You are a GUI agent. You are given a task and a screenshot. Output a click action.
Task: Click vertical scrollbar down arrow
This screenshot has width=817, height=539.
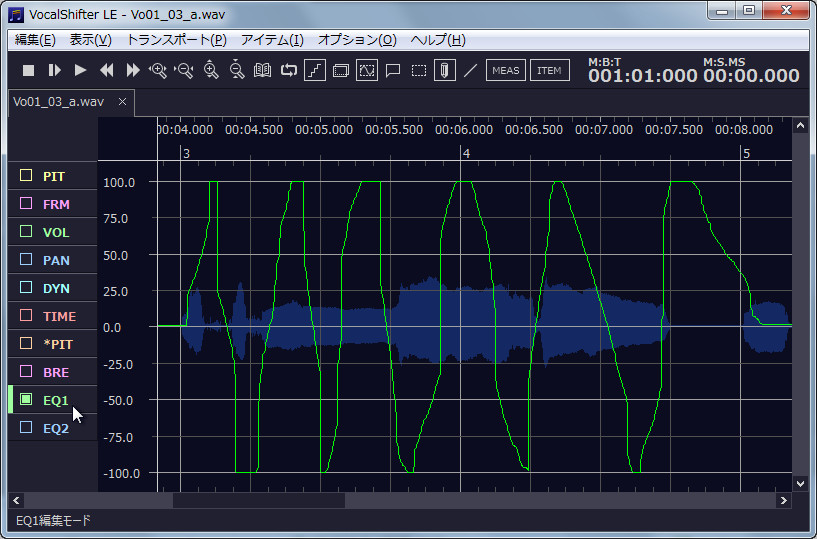coord(800,484)
